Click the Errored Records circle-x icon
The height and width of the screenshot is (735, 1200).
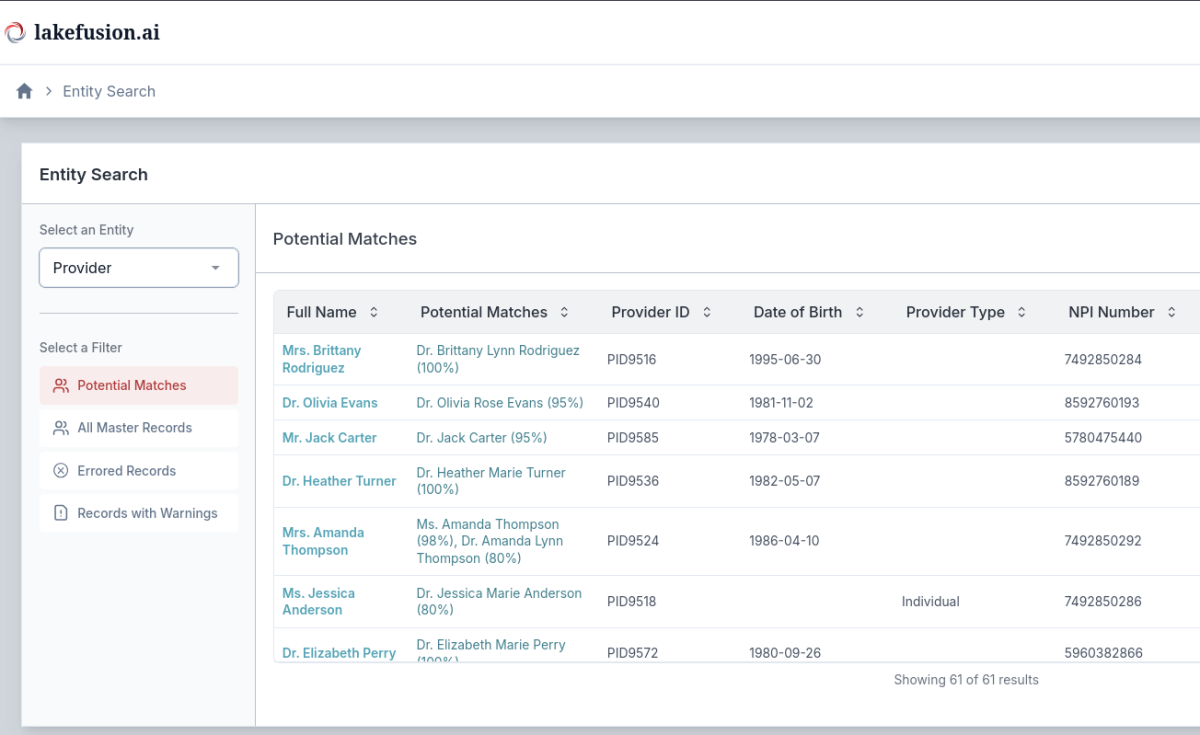pyautogui.click(x=61, y=471)
